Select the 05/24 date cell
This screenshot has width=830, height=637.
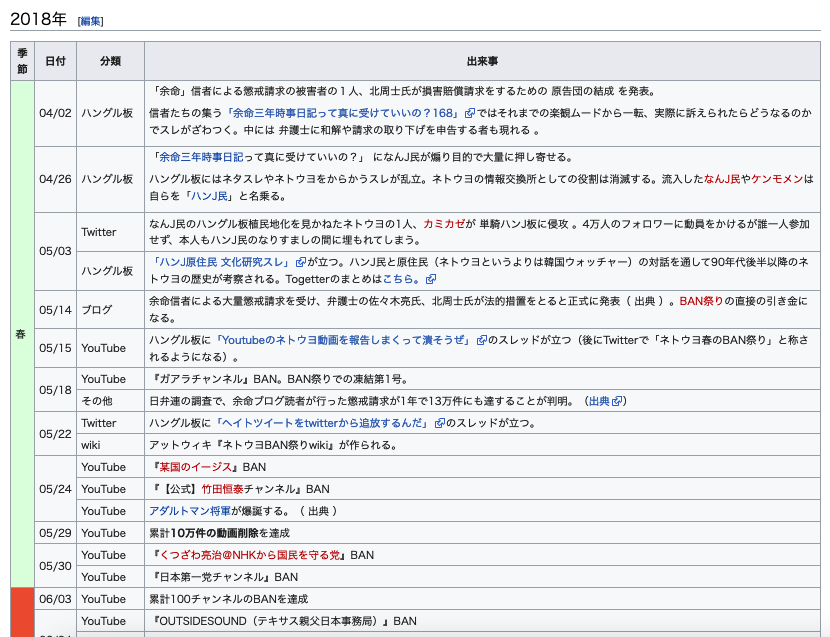56,489
